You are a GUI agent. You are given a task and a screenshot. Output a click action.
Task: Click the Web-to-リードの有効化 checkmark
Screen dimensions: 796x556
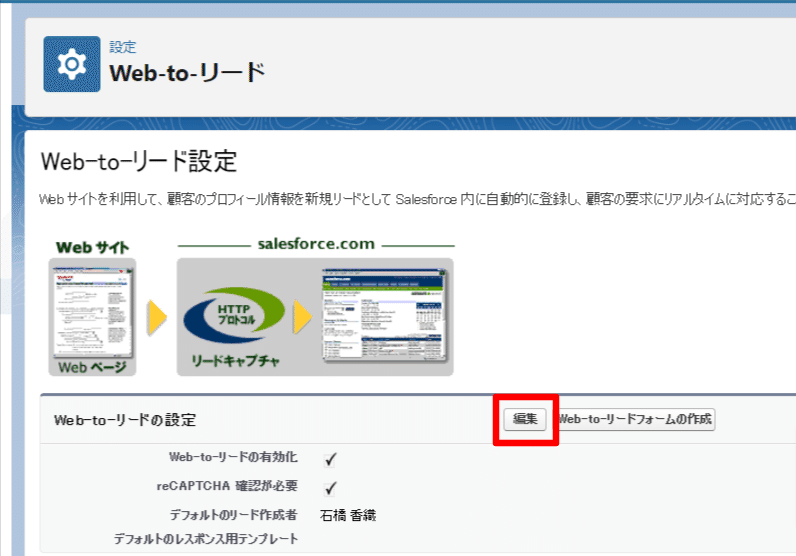330,459
